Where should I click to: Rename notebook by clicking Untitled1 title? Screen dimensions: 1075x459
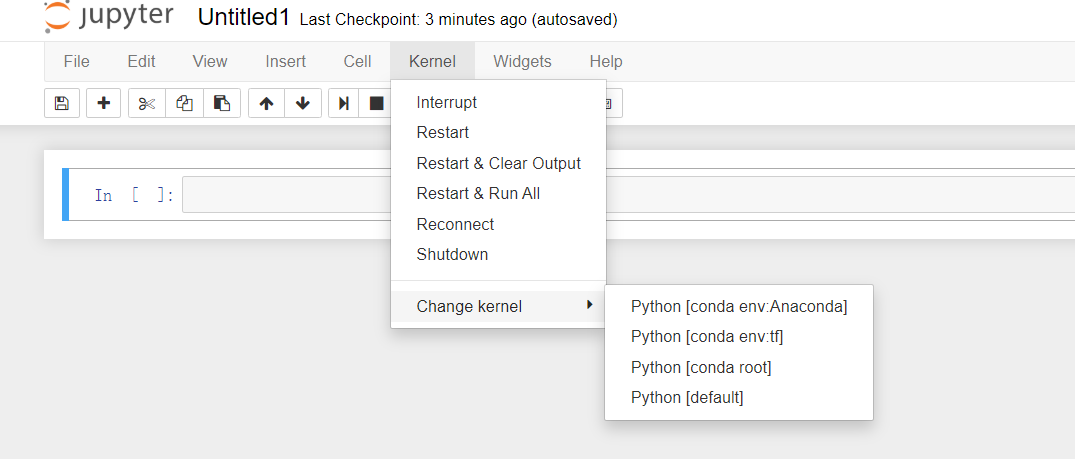click(x=244, y=18)
